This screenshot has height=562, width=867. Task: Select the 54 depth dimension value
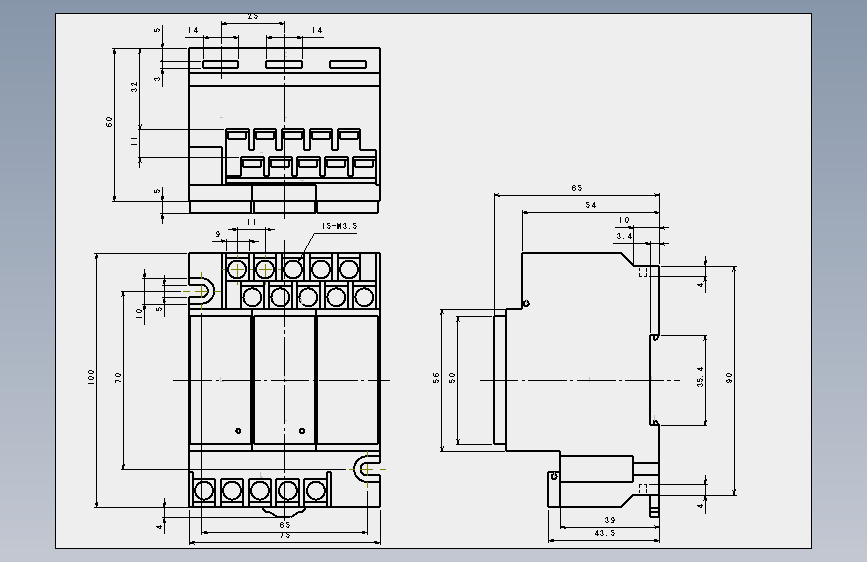591,205
